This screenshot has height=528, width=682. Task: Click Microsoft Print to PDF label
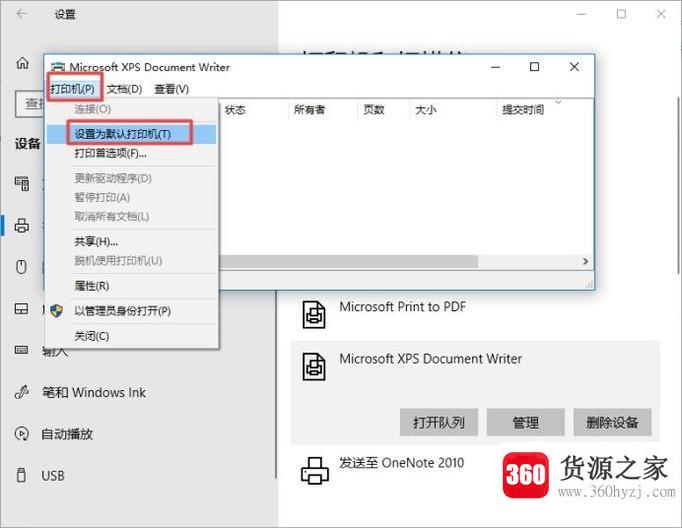402,307
